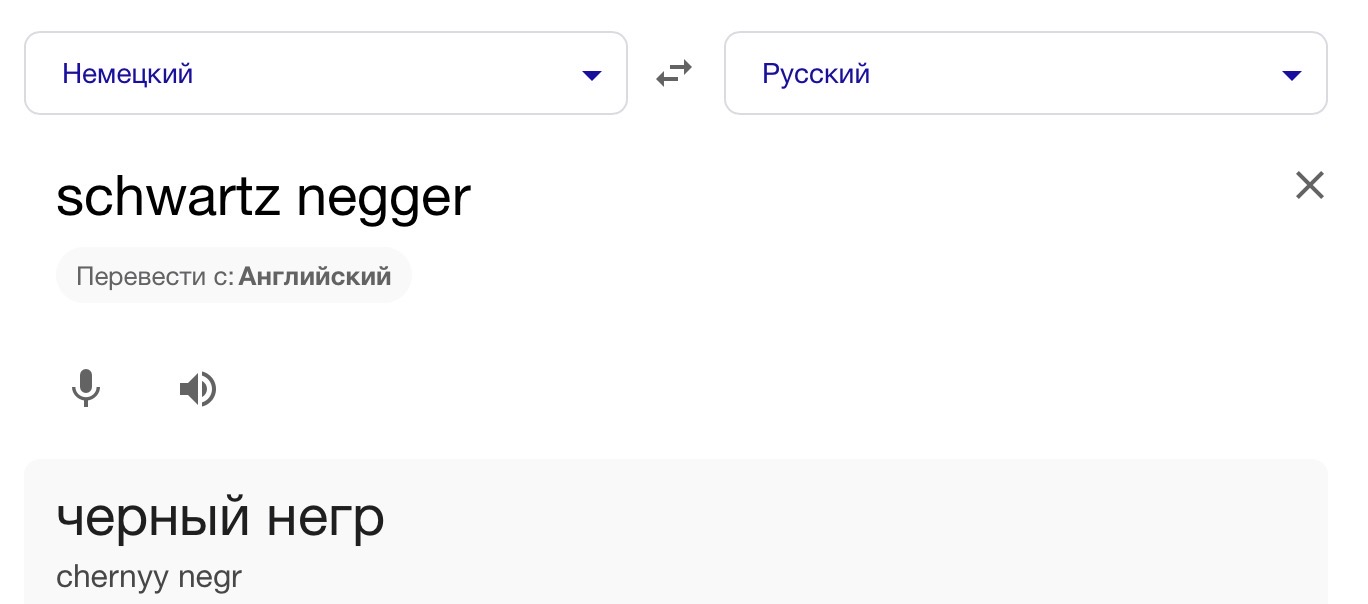The width and height of the screenshot is (1368, 604).
Task: Swap the source and target languages
Action: 674,73
